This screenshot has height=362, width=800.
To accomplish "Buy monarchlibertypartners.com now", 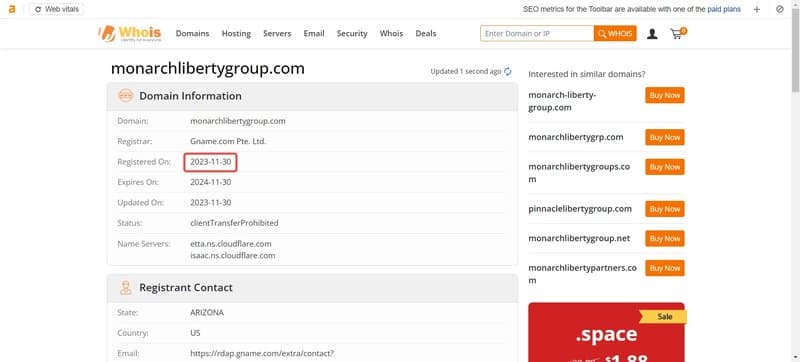I will 665,268.
